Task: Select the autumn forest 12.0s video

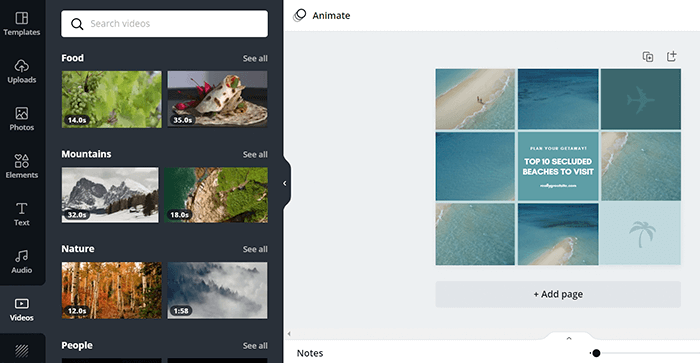Action: pyautogui.click(x=112, y=290)
